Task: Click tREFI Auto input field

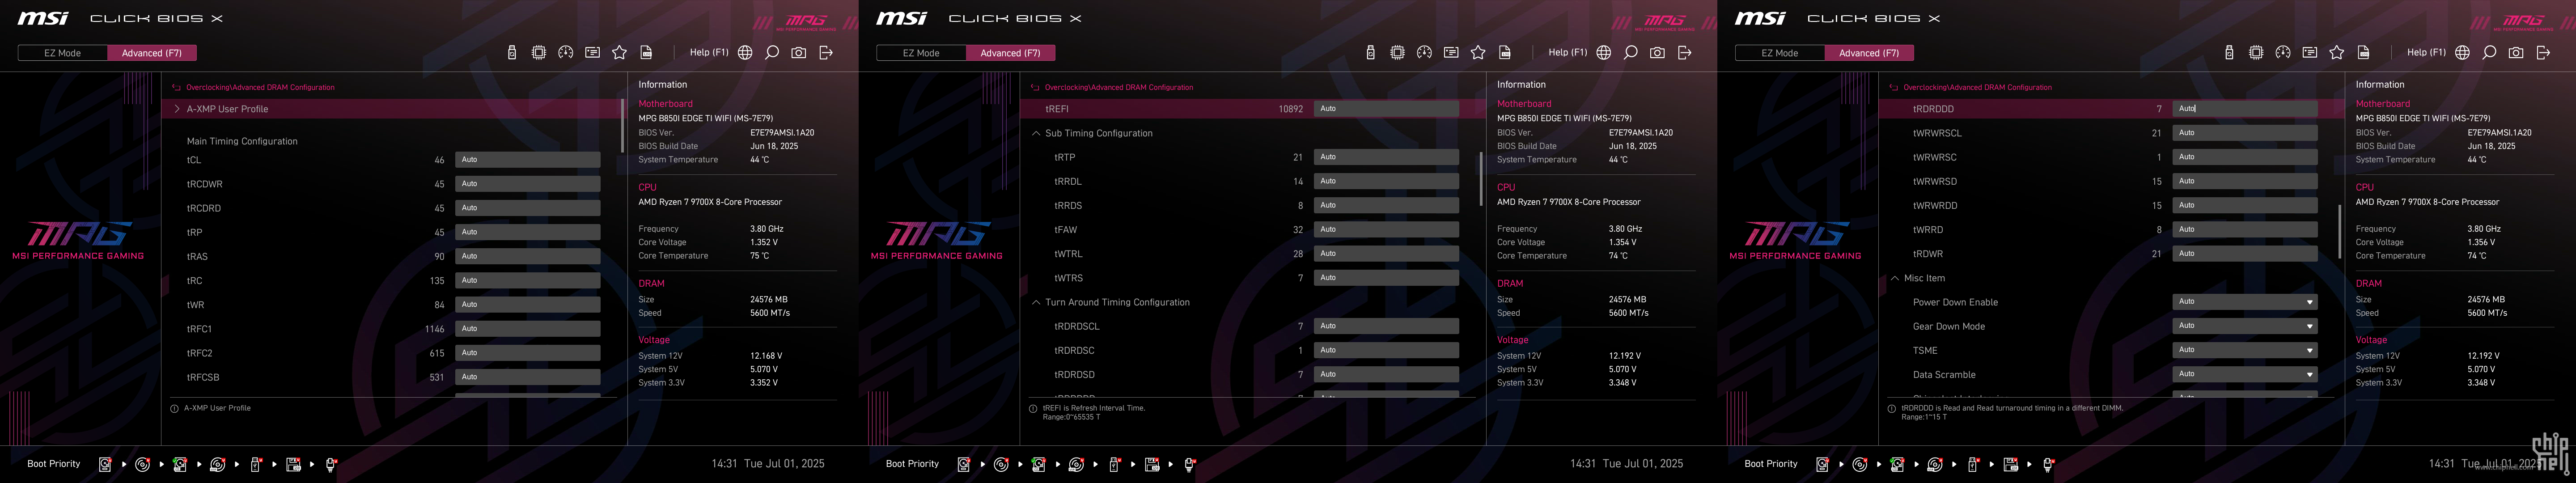Action: 1386,109
